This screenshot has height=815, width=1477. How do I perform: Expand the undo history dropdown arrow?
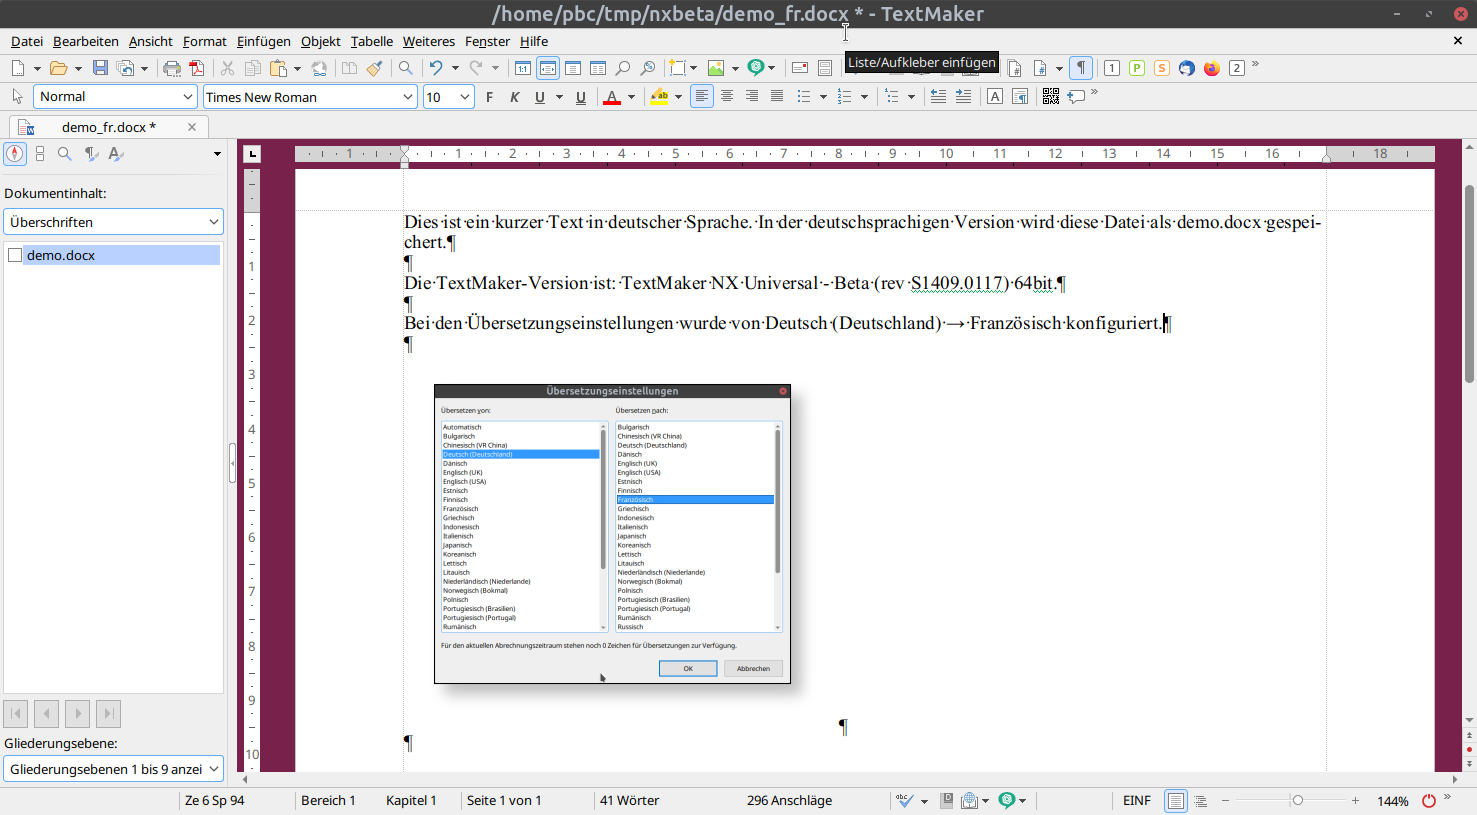point(455,68)
